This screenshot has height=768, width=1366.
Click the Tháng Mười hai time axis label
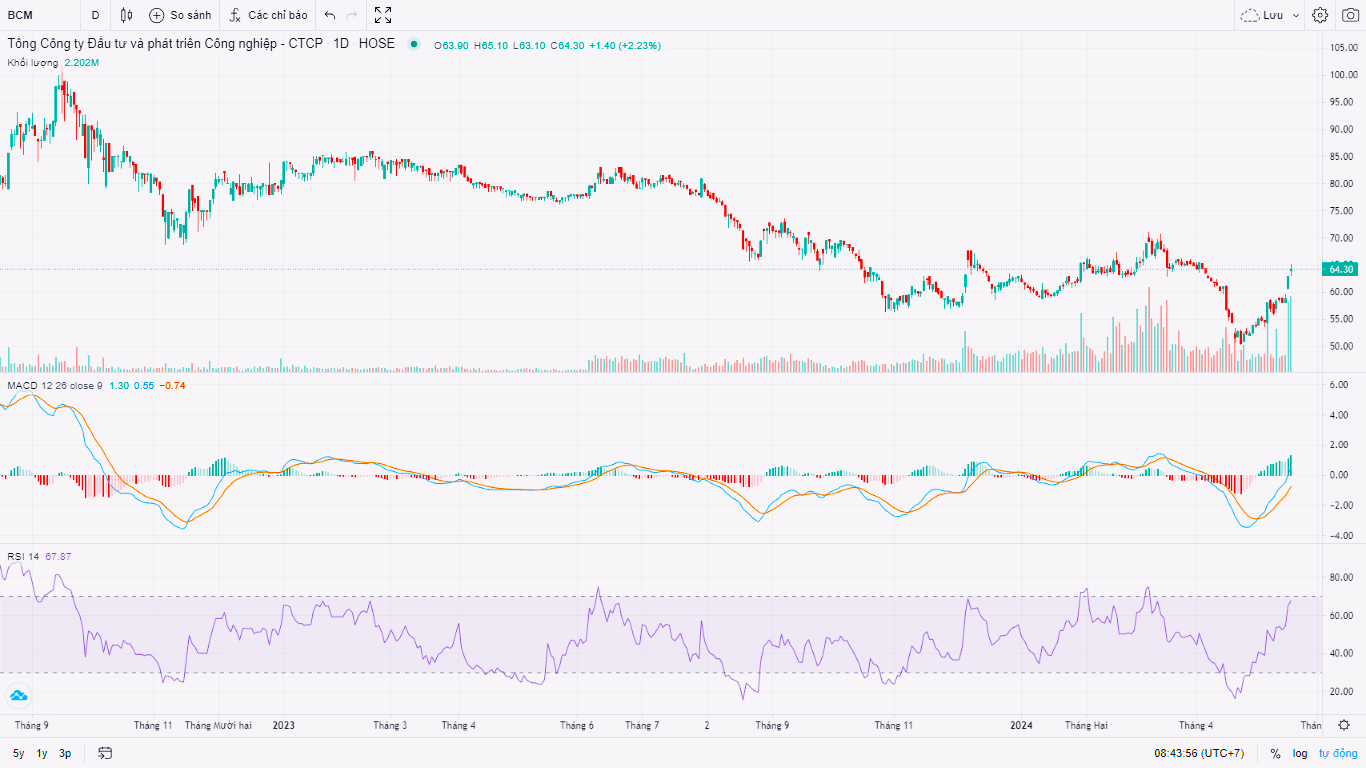pos(218,725)
